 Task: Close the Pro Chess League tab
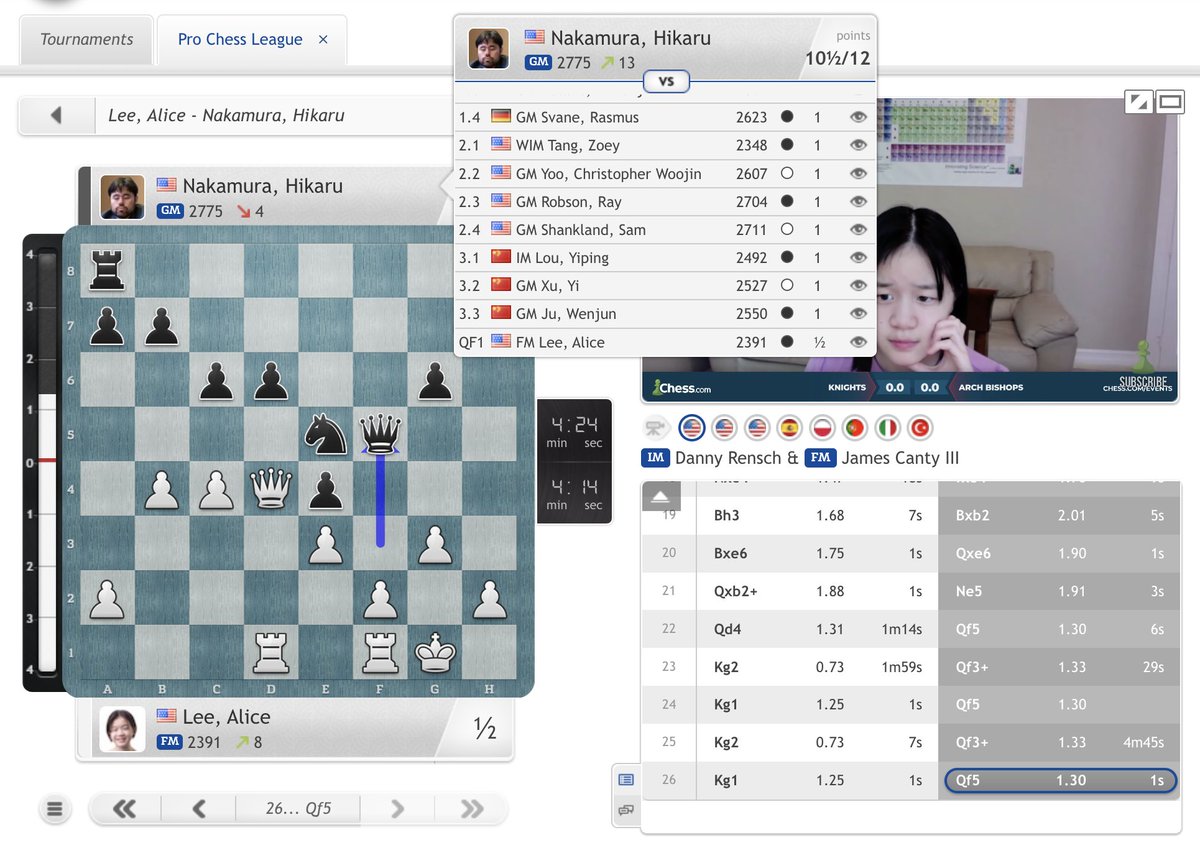[x=323, y=40]
